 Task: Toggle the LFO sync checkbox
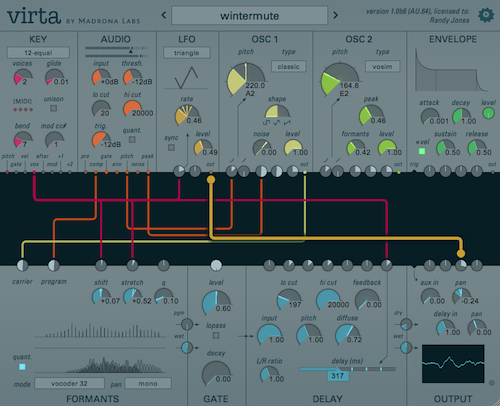click(171, 147)
